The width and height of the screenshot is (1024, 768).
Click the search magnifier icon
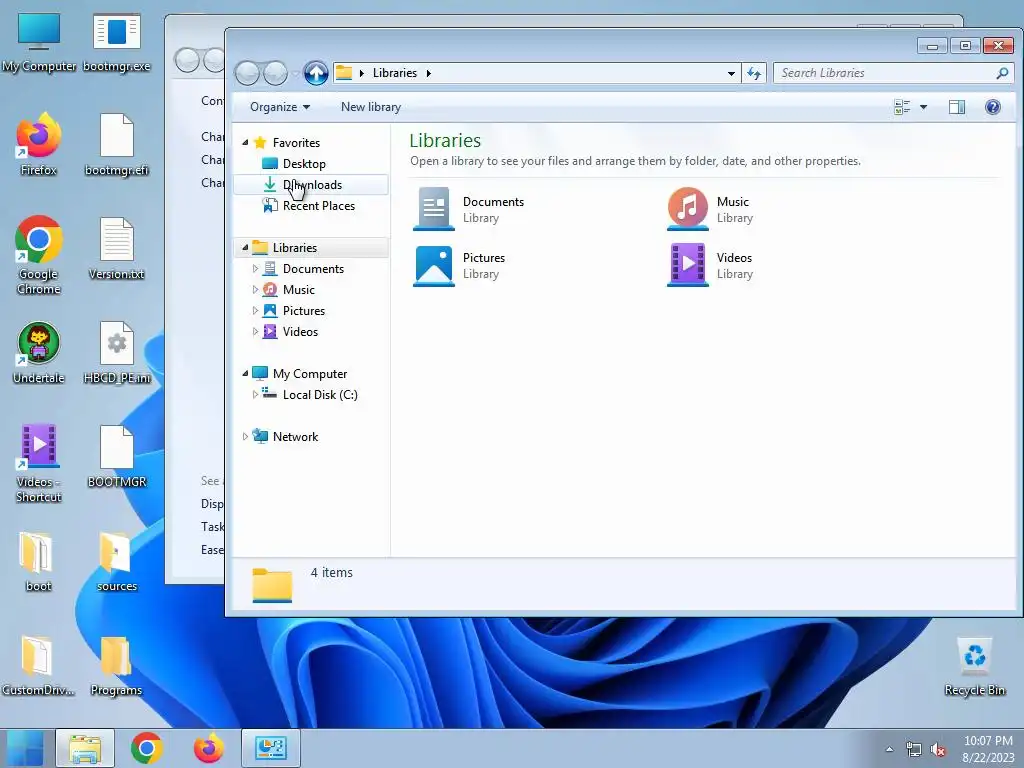tap(1002, 73)
